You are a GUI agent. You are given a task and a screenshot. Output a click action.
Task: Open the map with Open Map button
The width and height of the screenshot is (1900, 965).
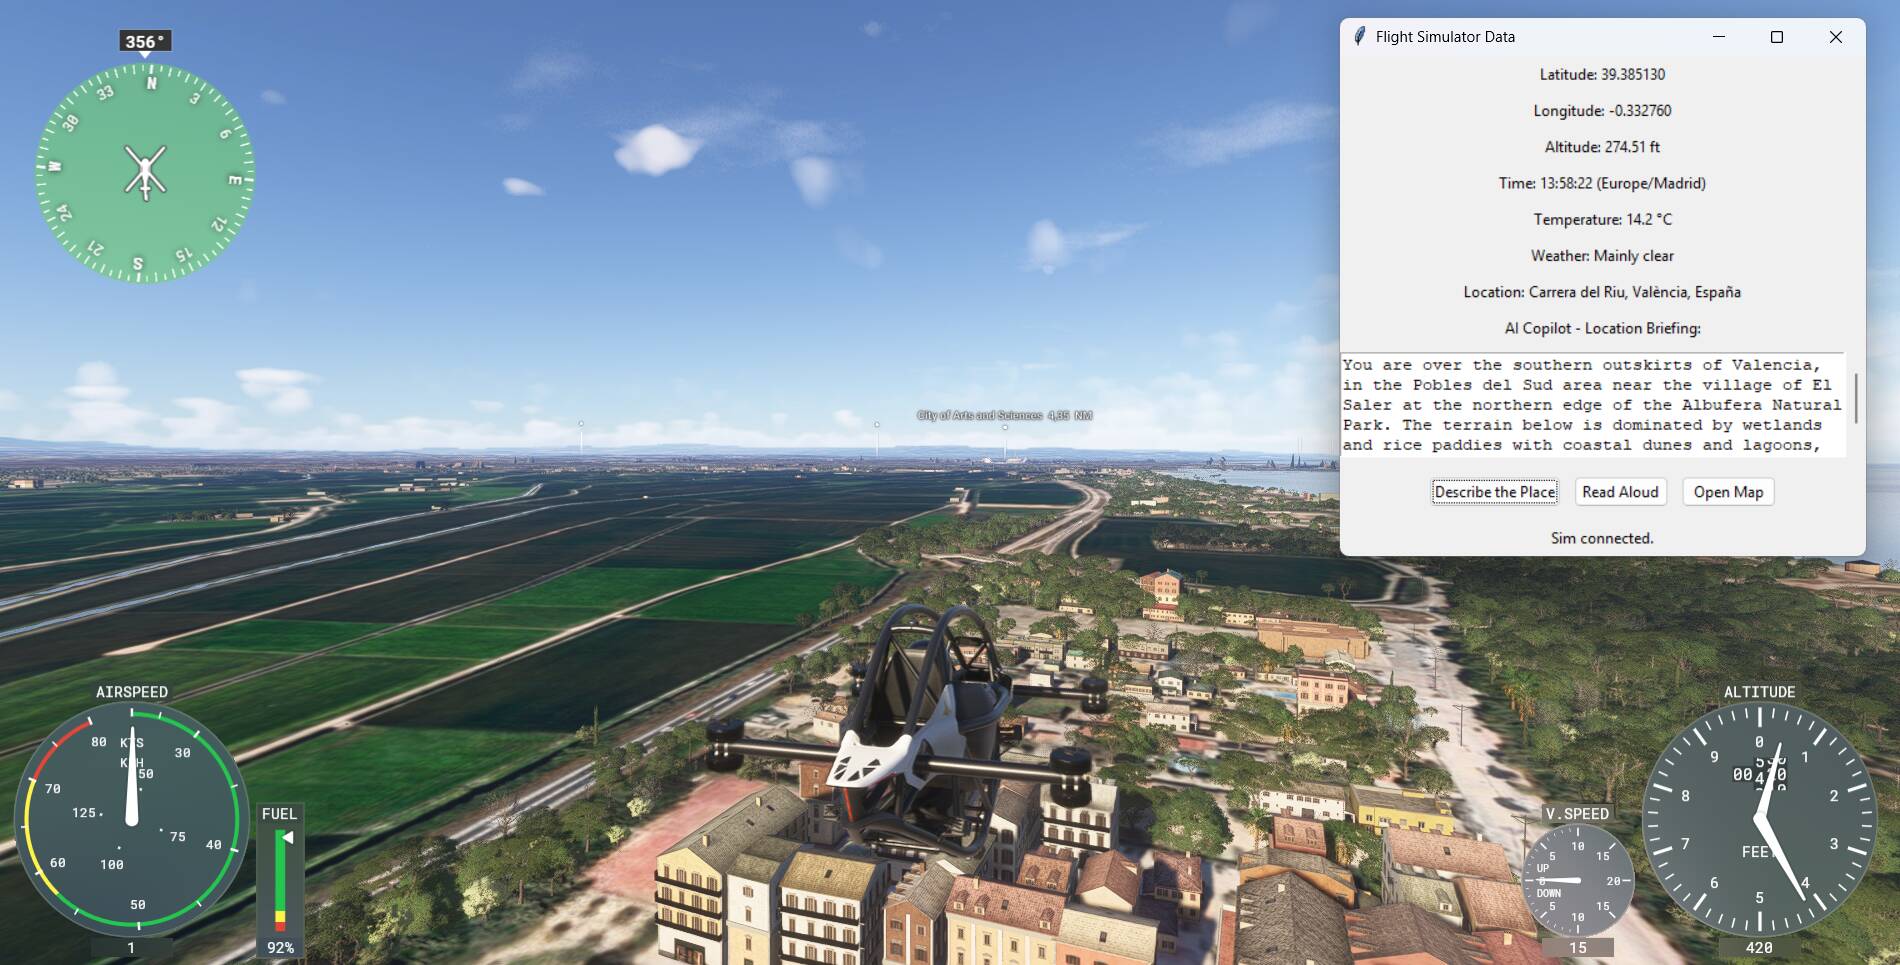(1728, 492)
